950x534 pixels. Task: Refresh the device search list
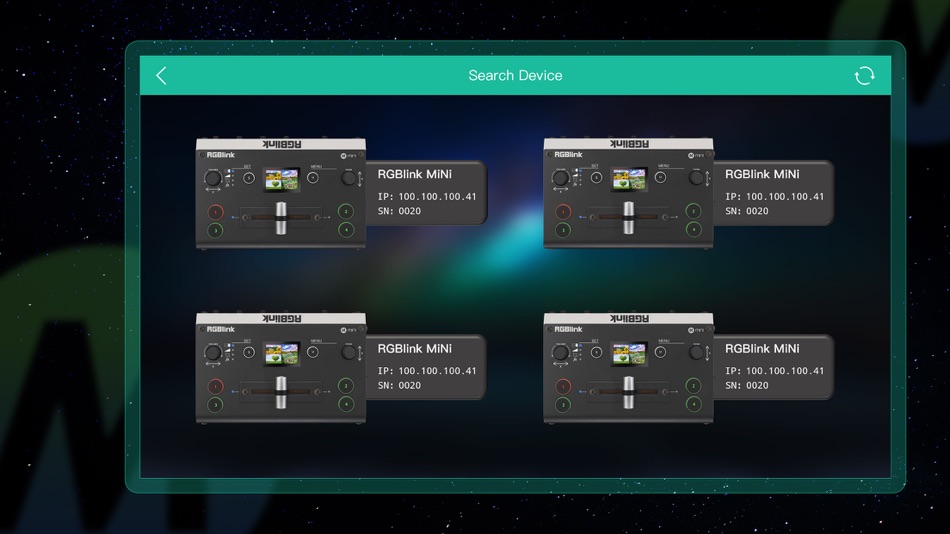(x=864, y=76)
